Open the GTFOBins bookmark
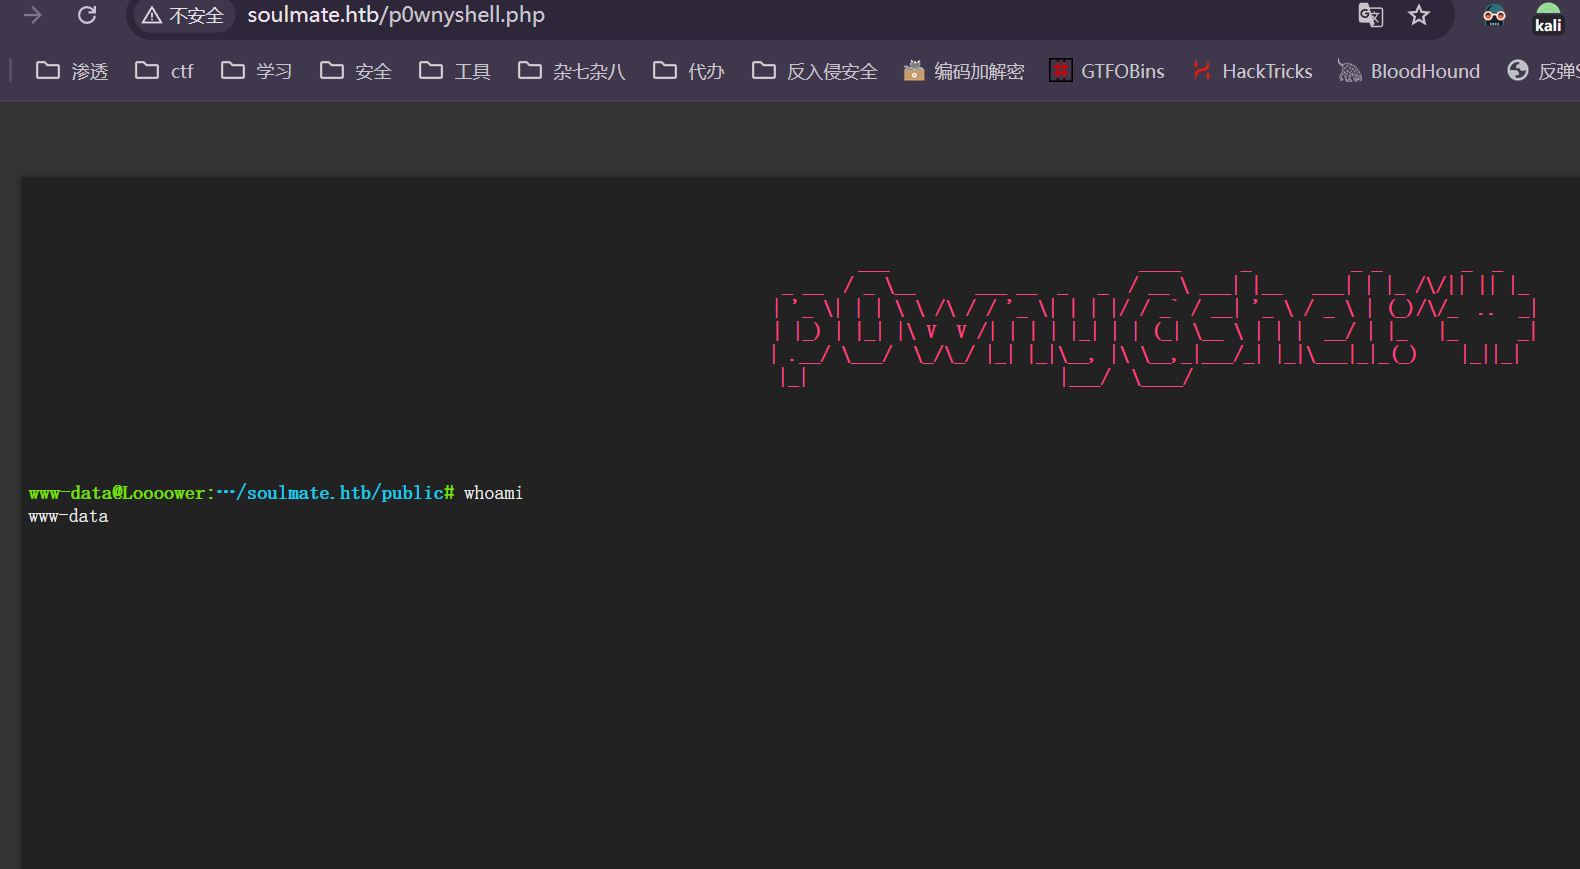 point(1107,71)
